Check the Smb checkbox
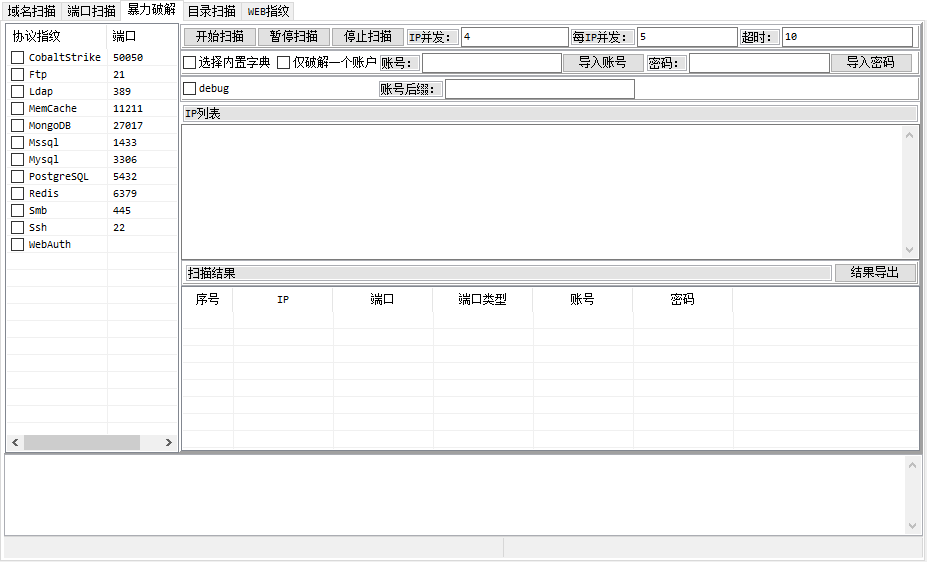 [x=18, y=210]
